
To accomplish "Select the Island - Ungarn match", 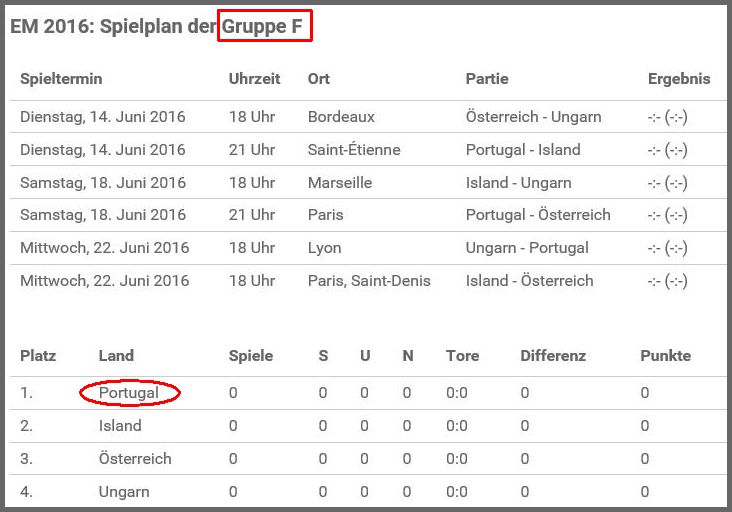I will [x=519, y=183].
